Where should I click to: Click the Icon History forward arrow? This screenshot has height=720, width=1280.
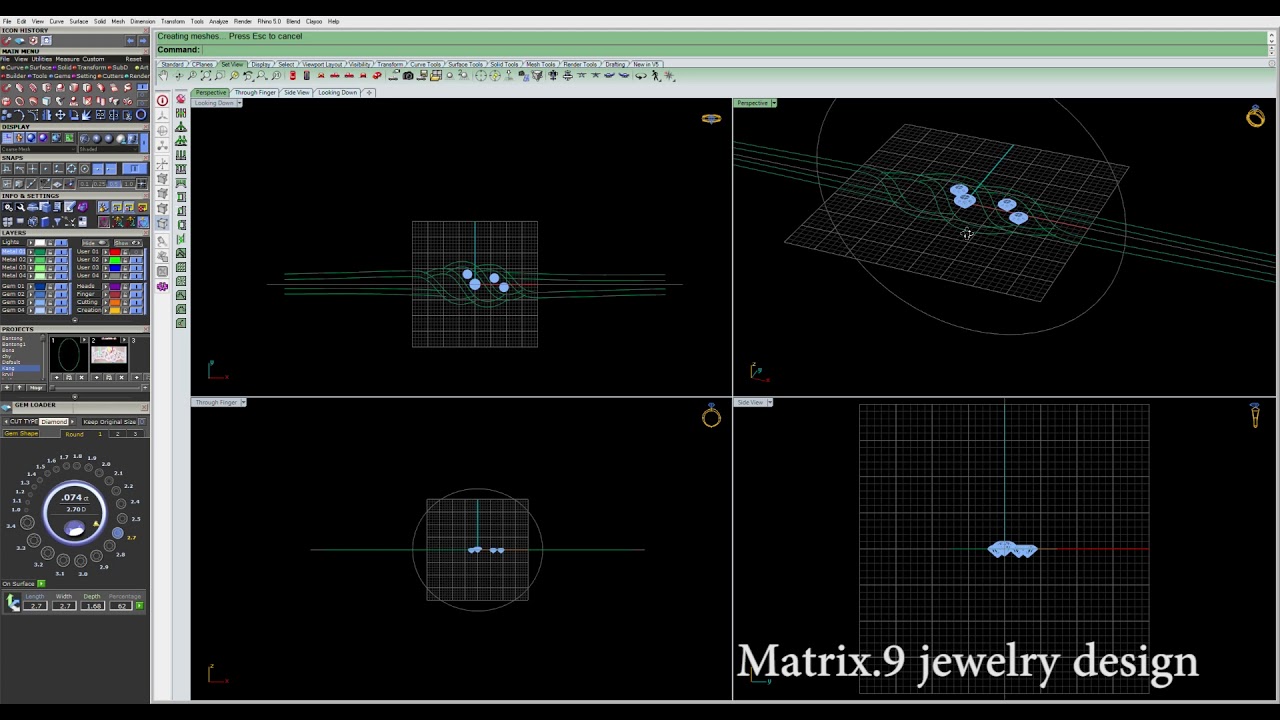[143, 41]
